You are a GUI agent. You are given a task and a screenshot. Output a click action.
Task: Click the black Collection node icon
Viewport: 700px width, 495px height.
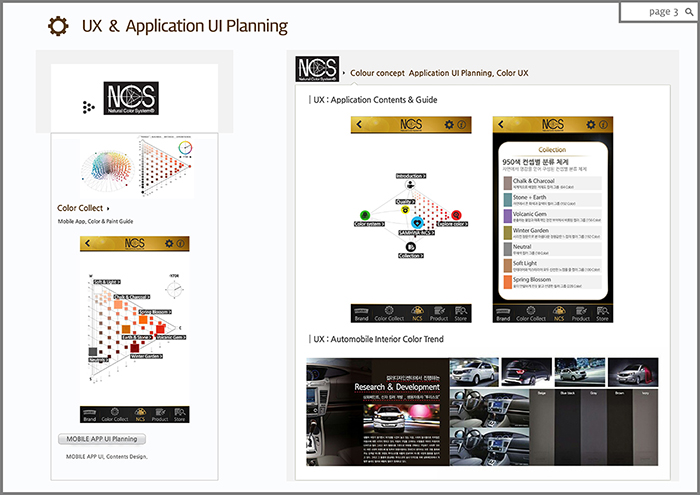coord(411,247)
